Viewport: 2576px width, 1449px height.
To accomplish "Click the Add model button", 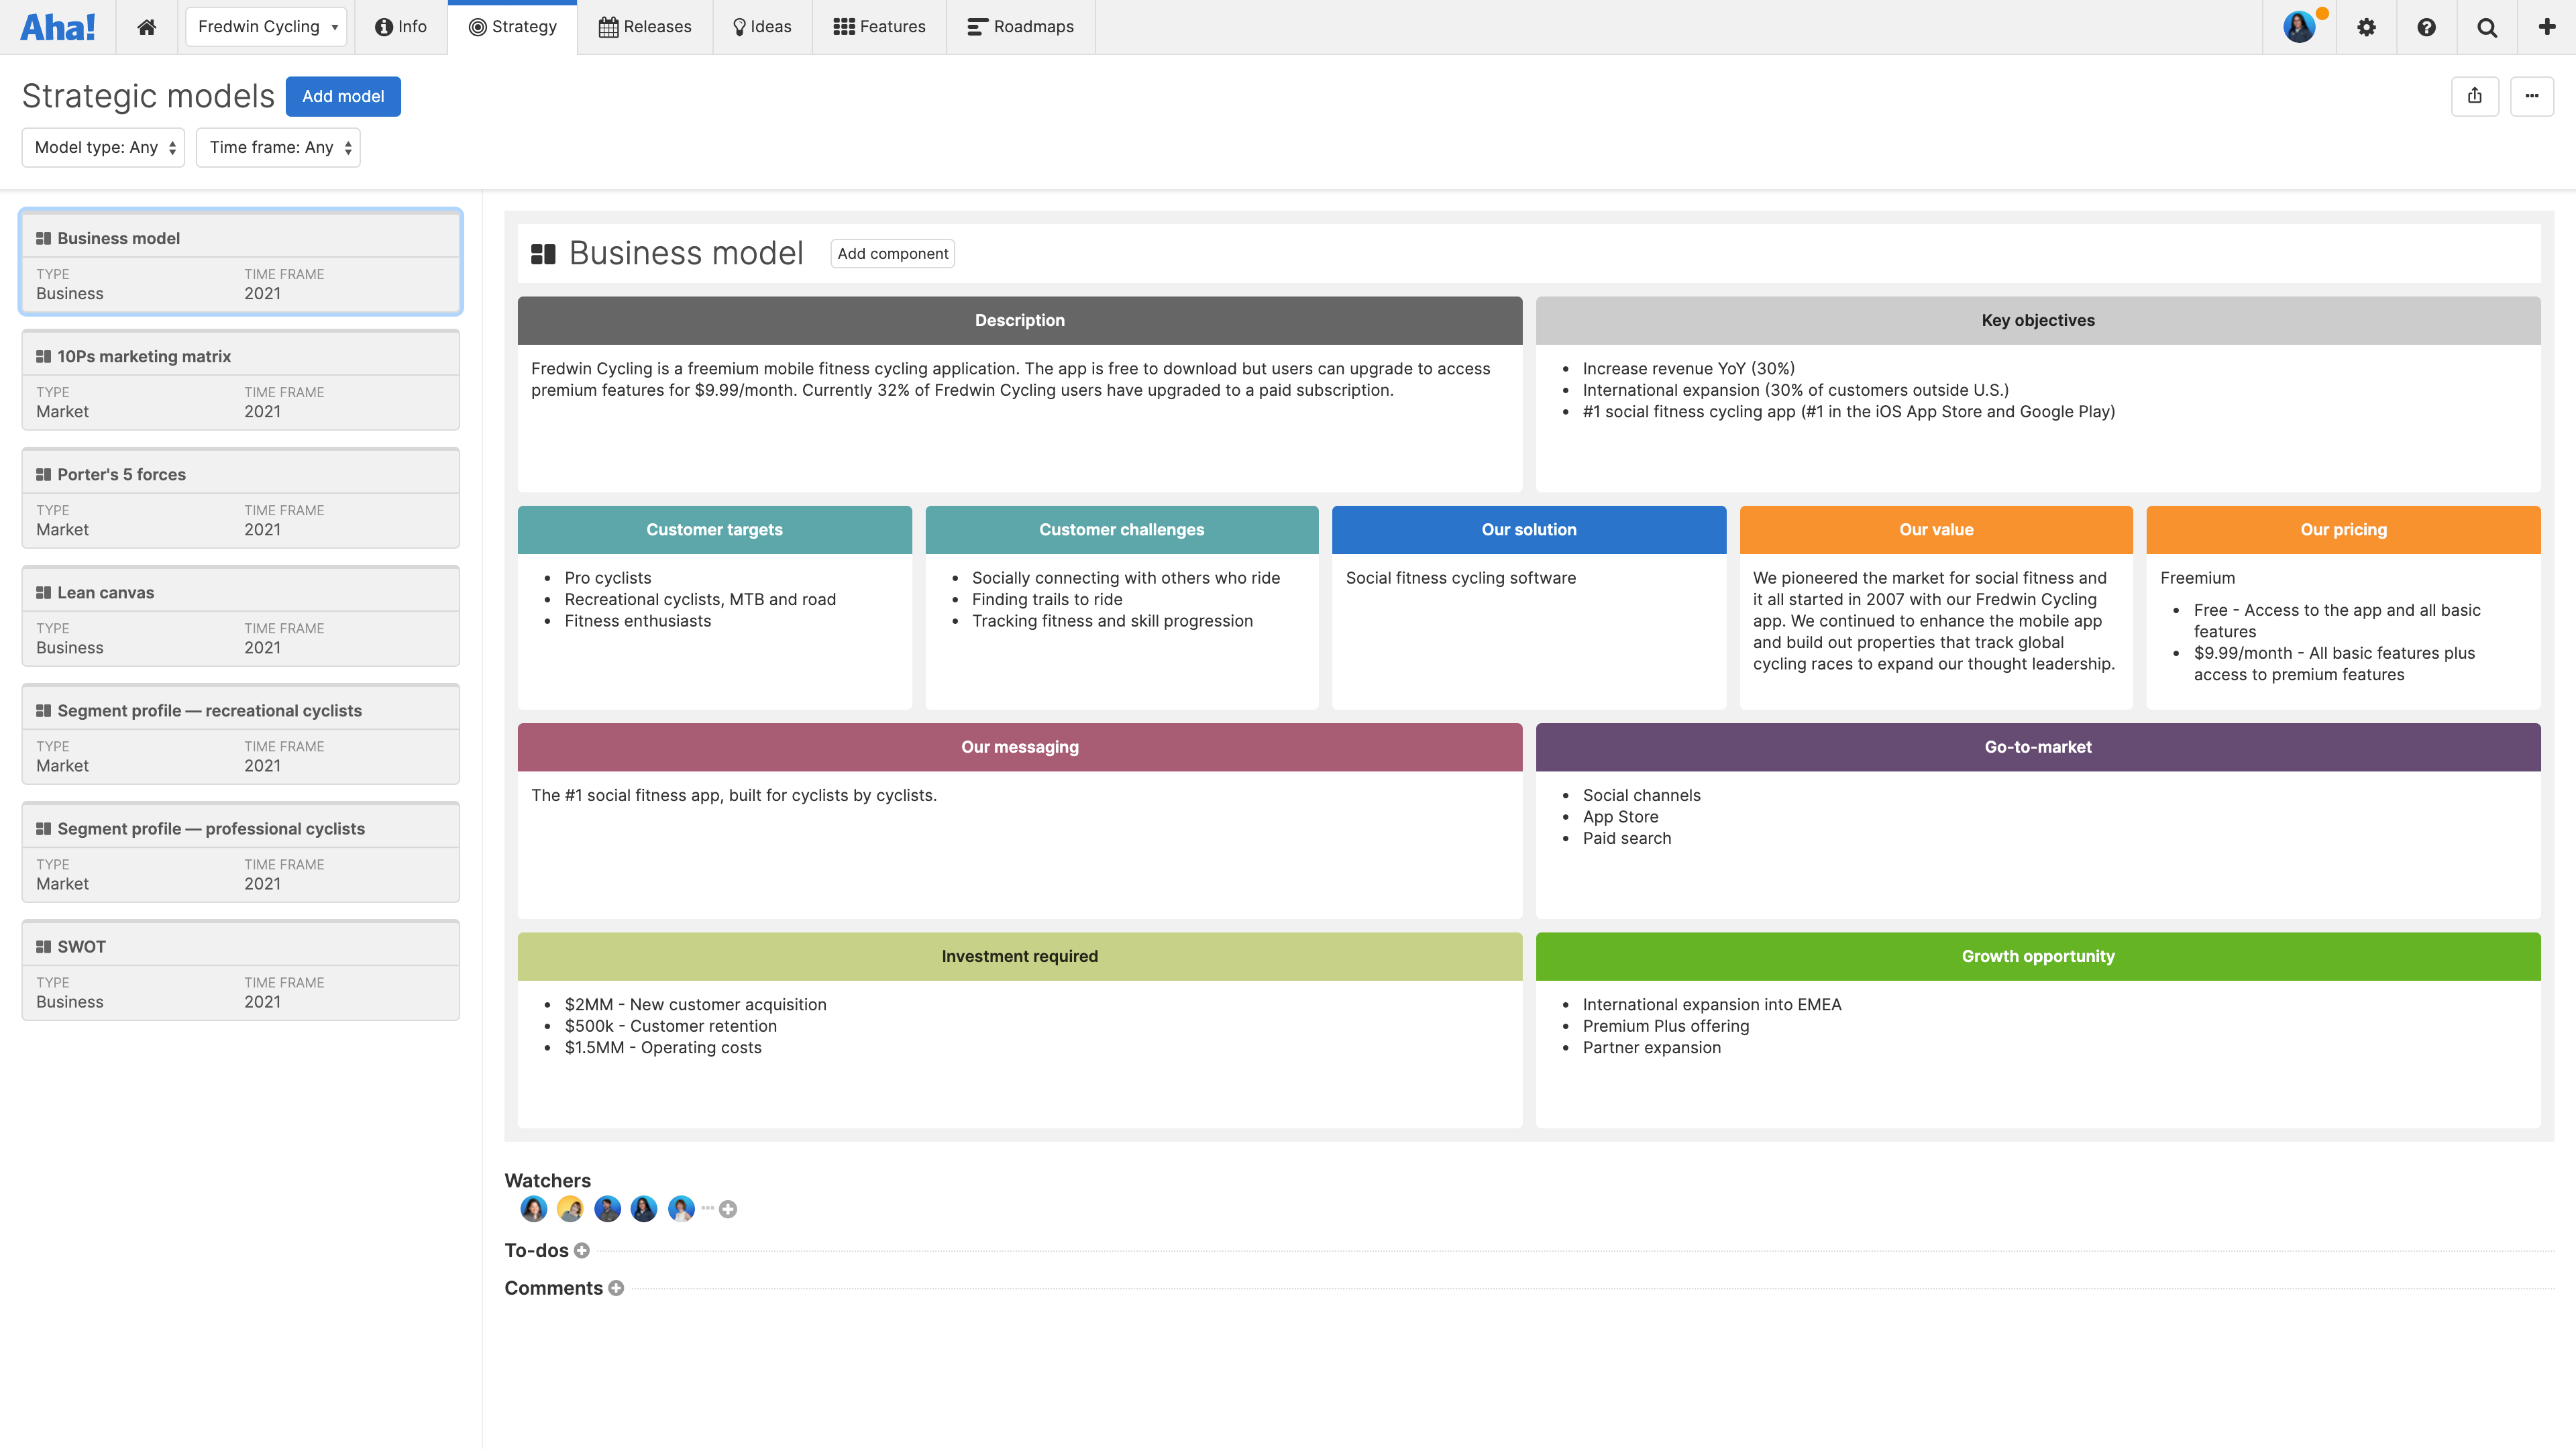I will (x=343, y=96).
